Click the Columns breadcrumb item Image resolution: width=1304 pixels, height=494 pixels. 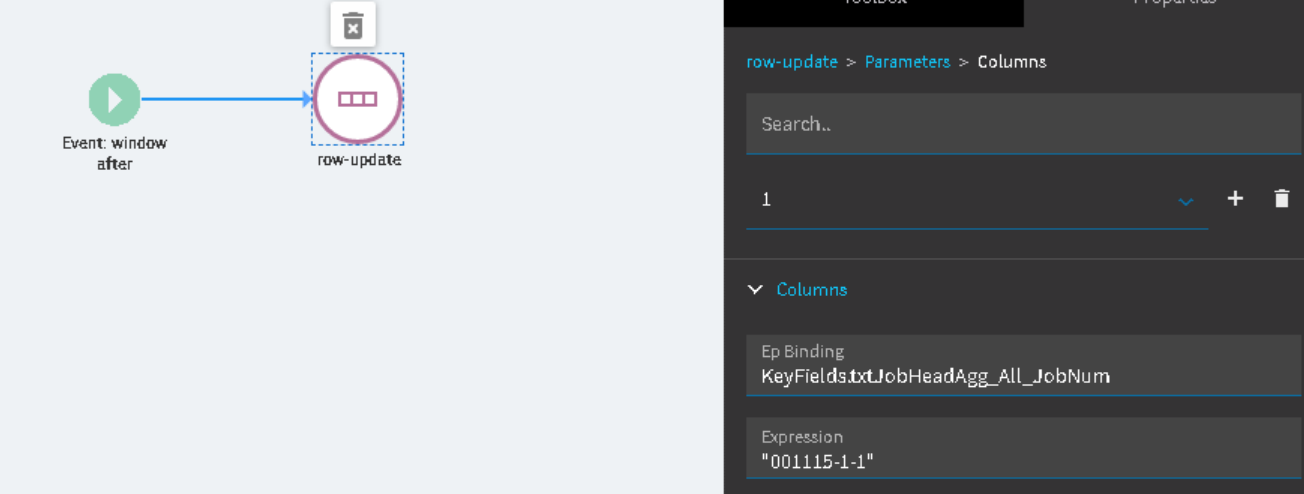pos(1012,62)
